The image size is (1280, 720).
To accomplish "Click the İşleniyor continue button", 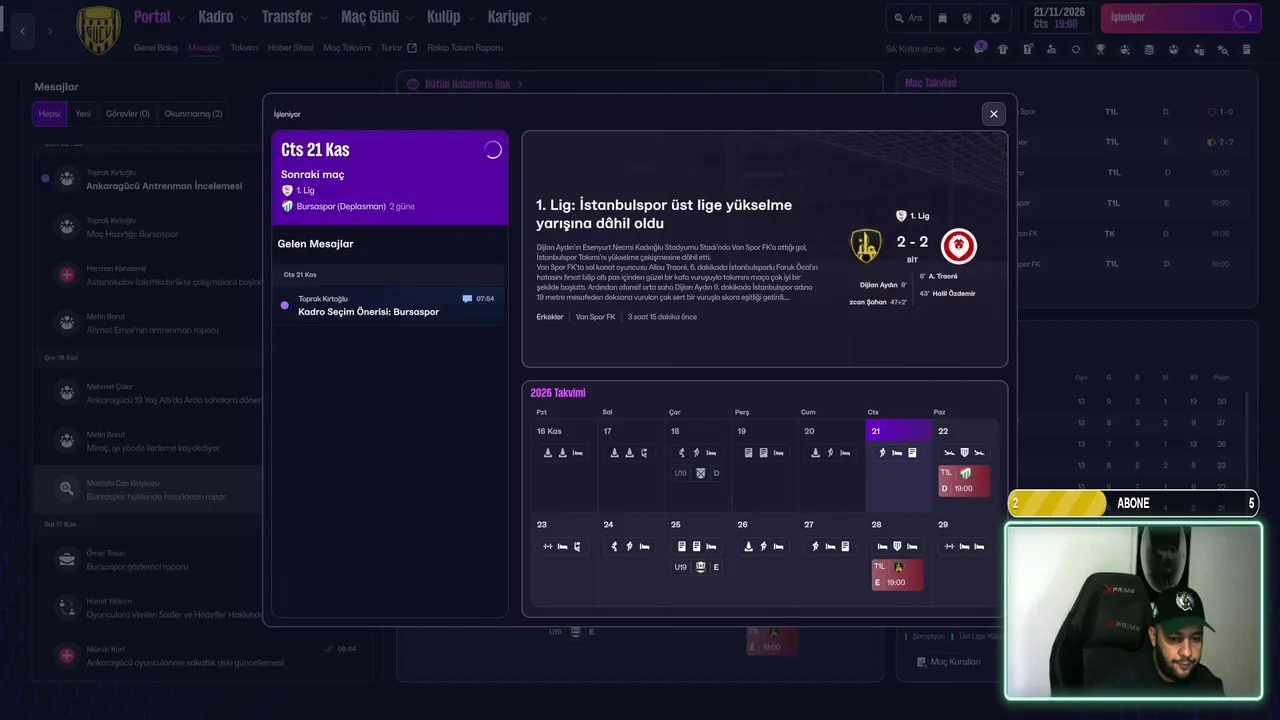I will [1181, 18].
